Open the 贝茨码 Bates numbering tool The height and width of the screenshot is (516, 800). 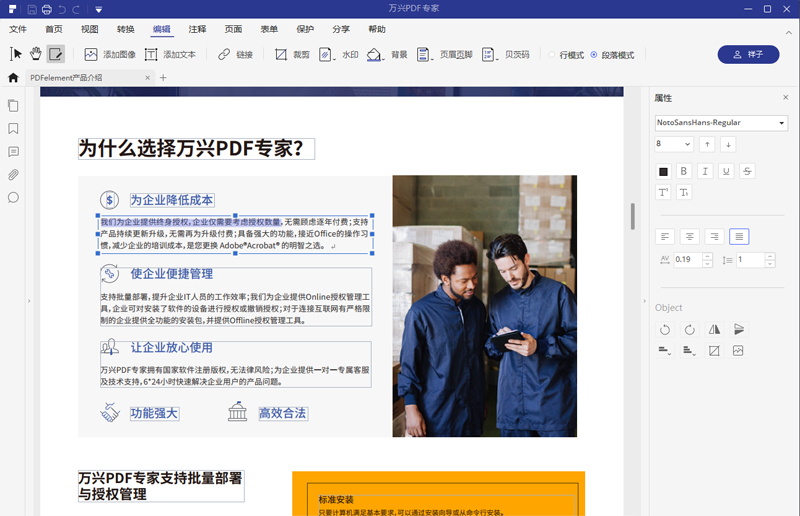pyautogui.click(x=506, y=54)
